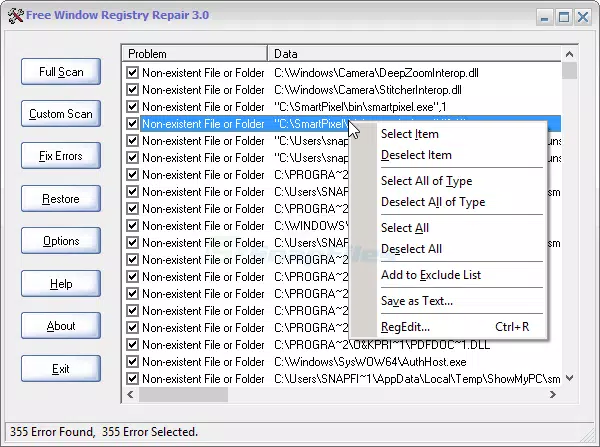Click the horizontal scrollbar right arrow

coord(553,394)
